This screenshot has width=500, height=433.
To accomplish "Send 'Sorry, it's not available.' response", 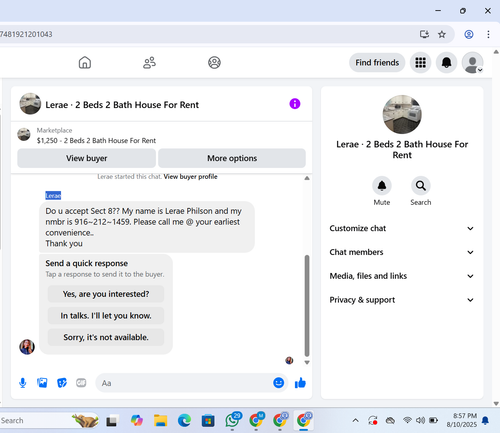I will tap(106, 337).
